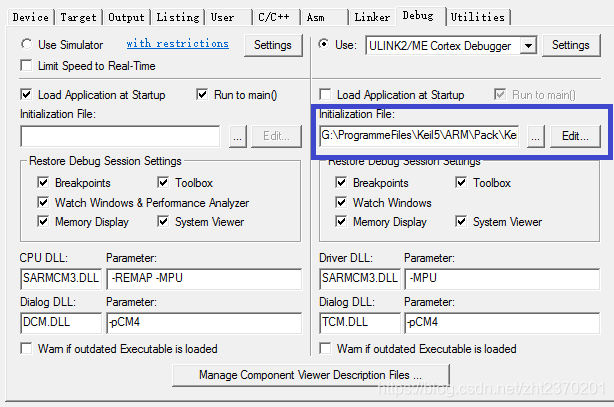The image size is (614, 407).
Task: Uncheck debugger Toolbox checkbox
Action: 461,182
